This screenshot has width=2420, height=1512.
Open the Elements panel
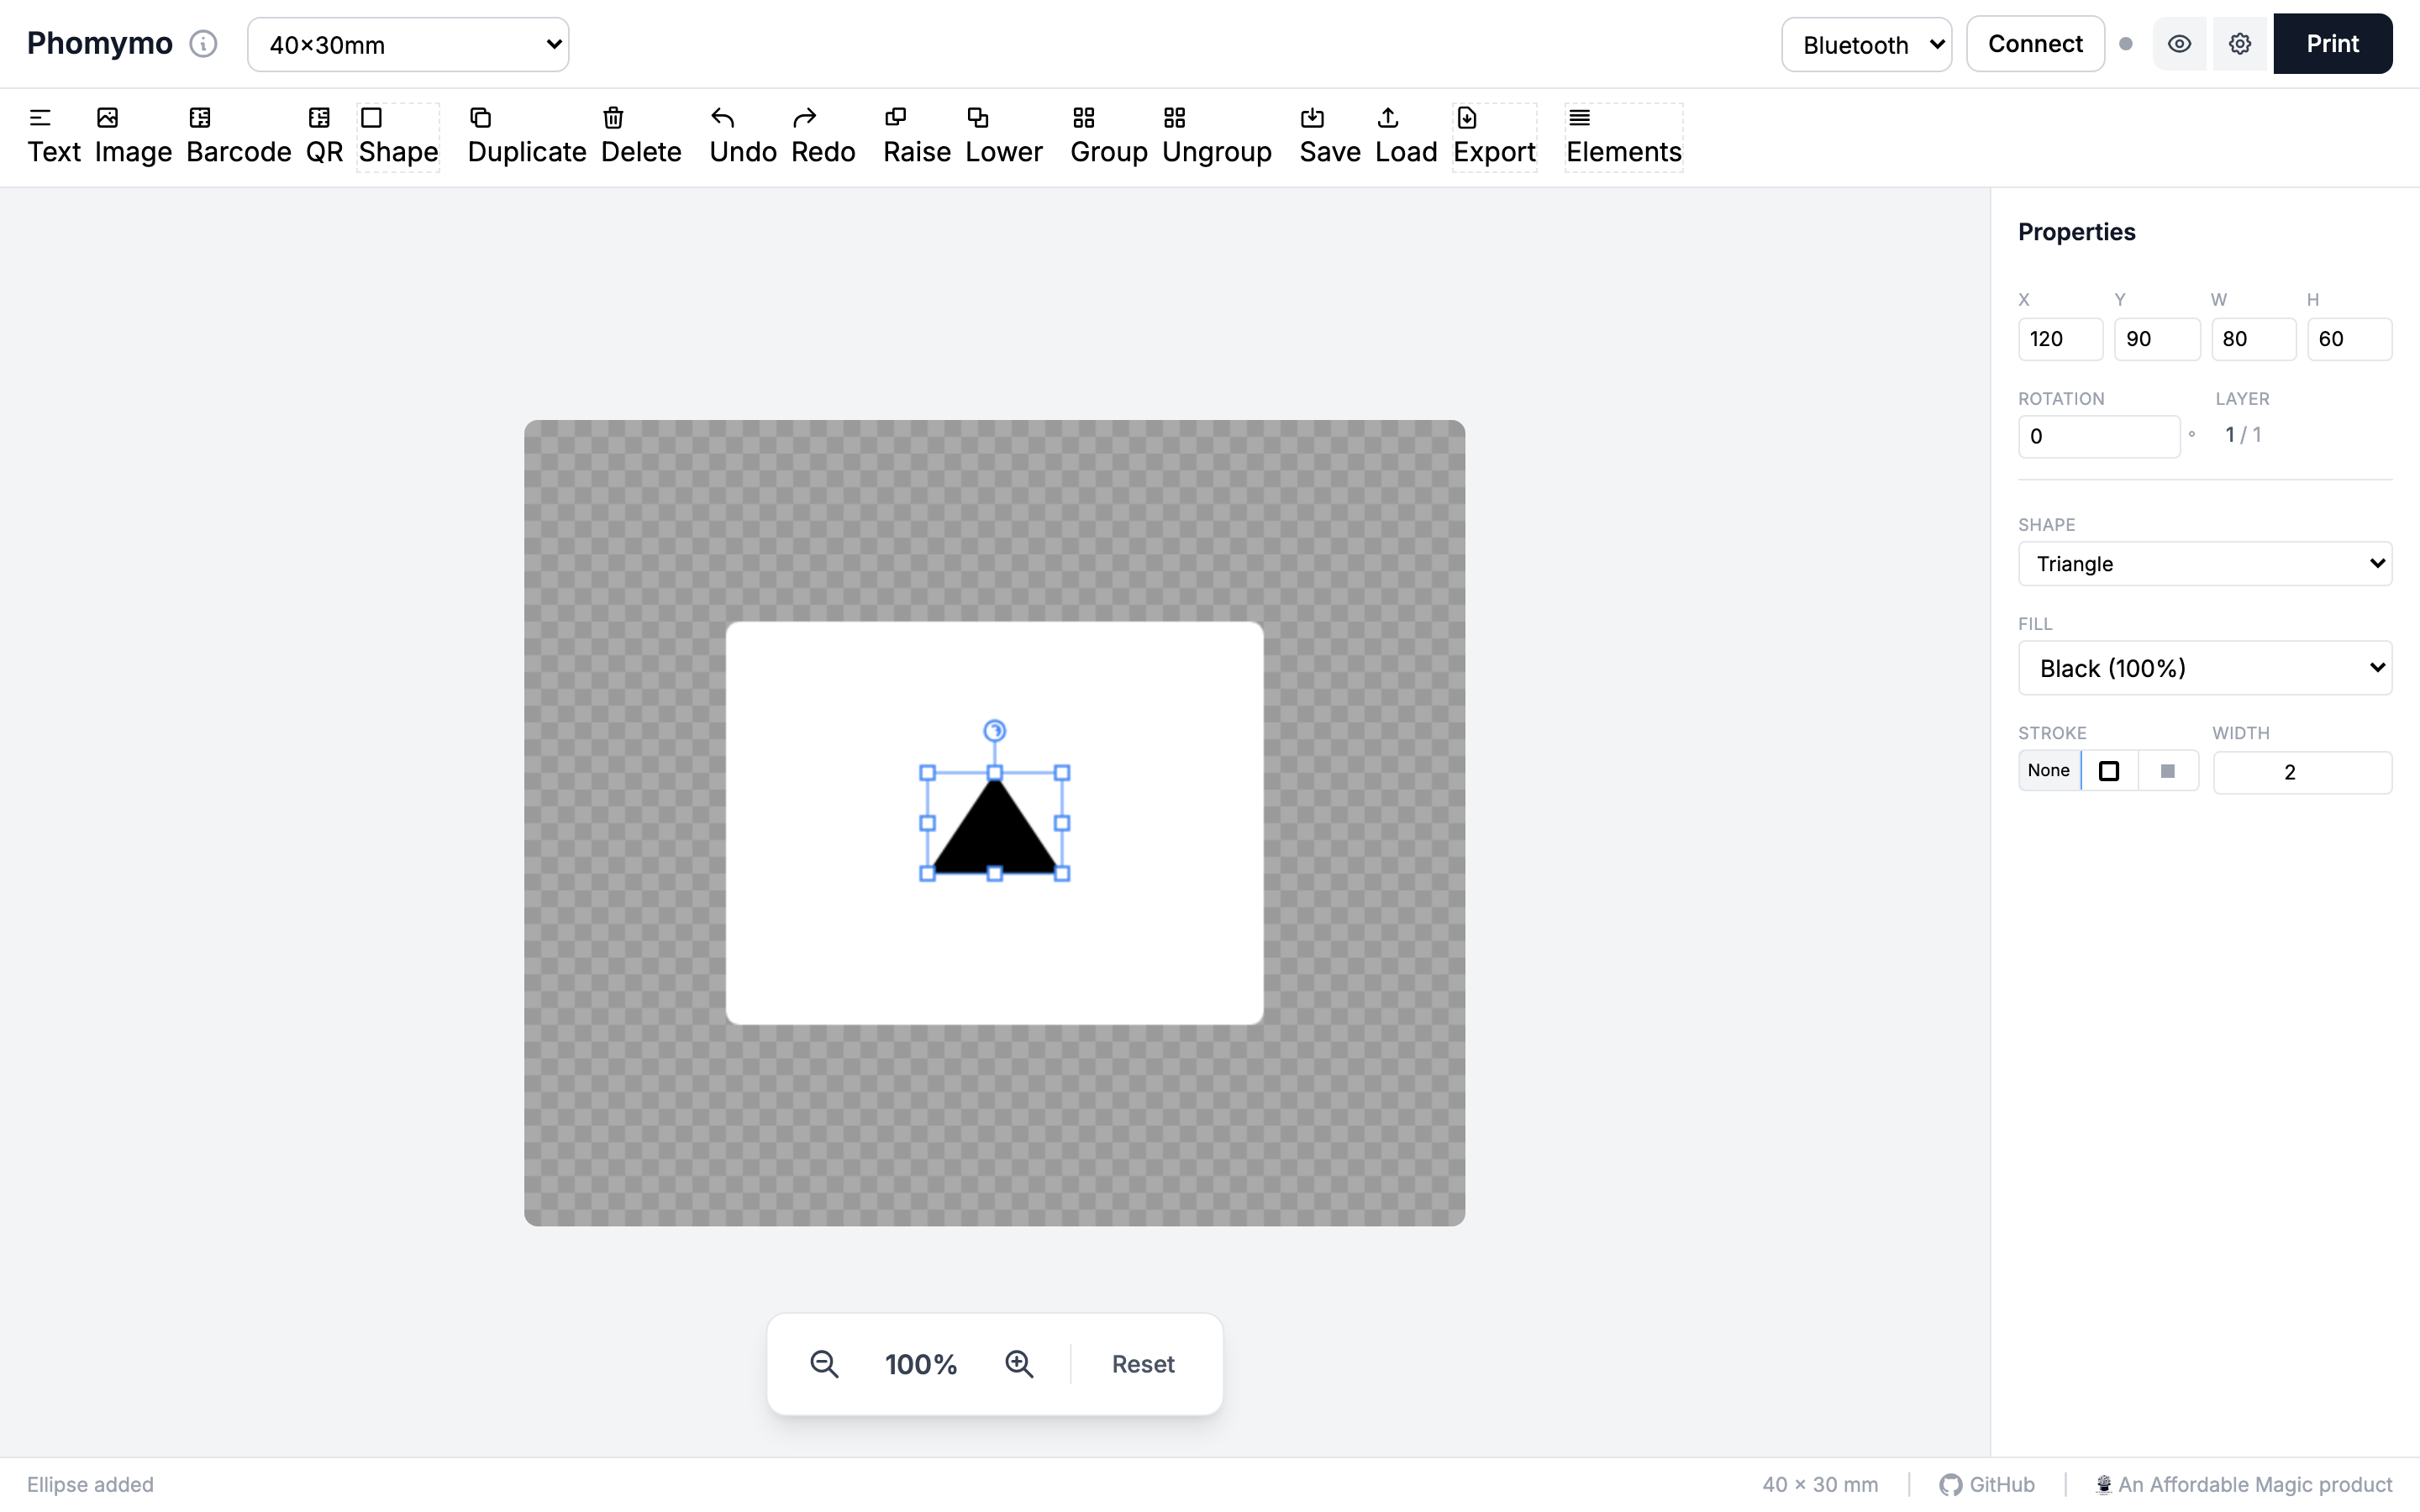[1623, 137]
